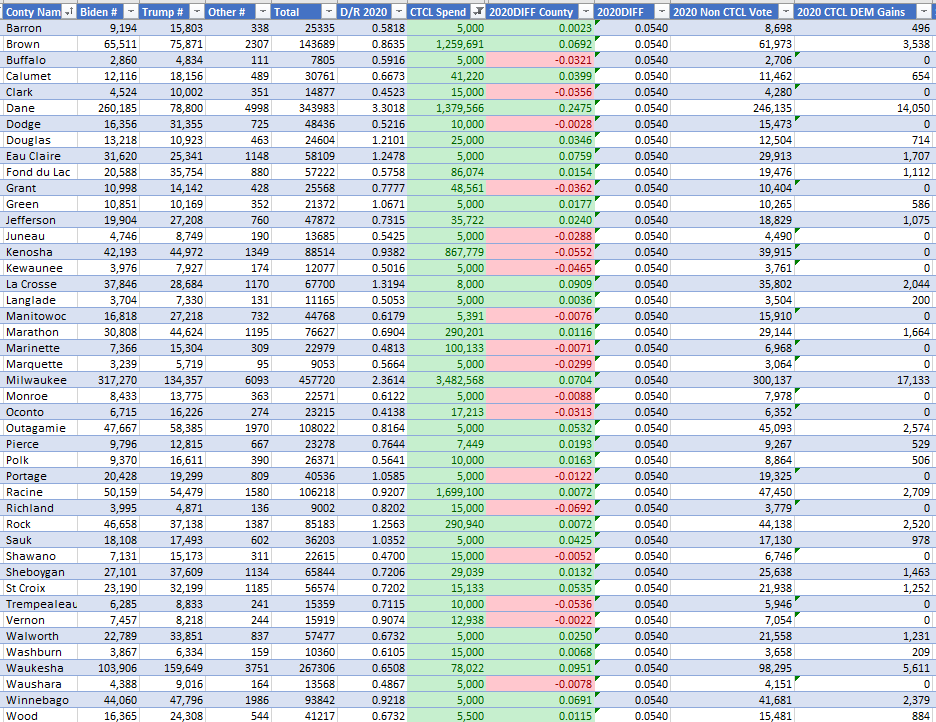Select Non CTCL Vote value 300,137

click(732, 380)
